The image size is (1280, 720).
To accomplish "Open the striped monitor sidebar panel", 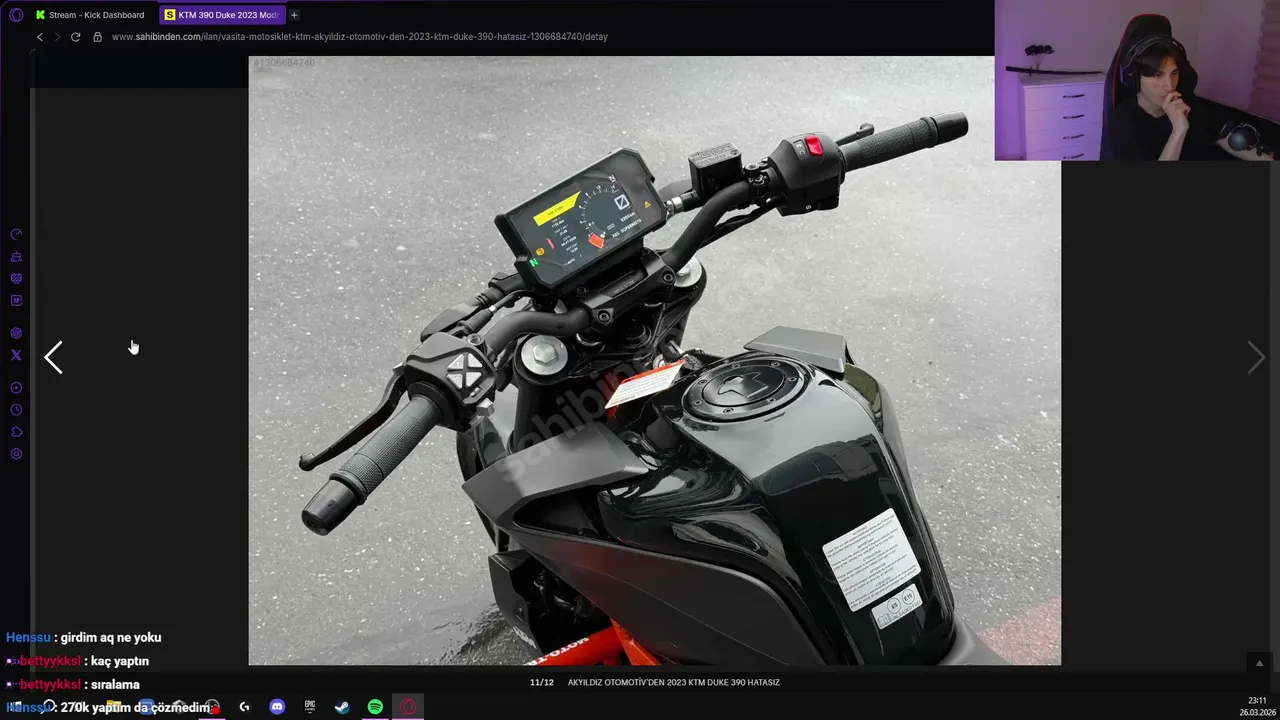I will pyautogui.click(x=16, y=278).
